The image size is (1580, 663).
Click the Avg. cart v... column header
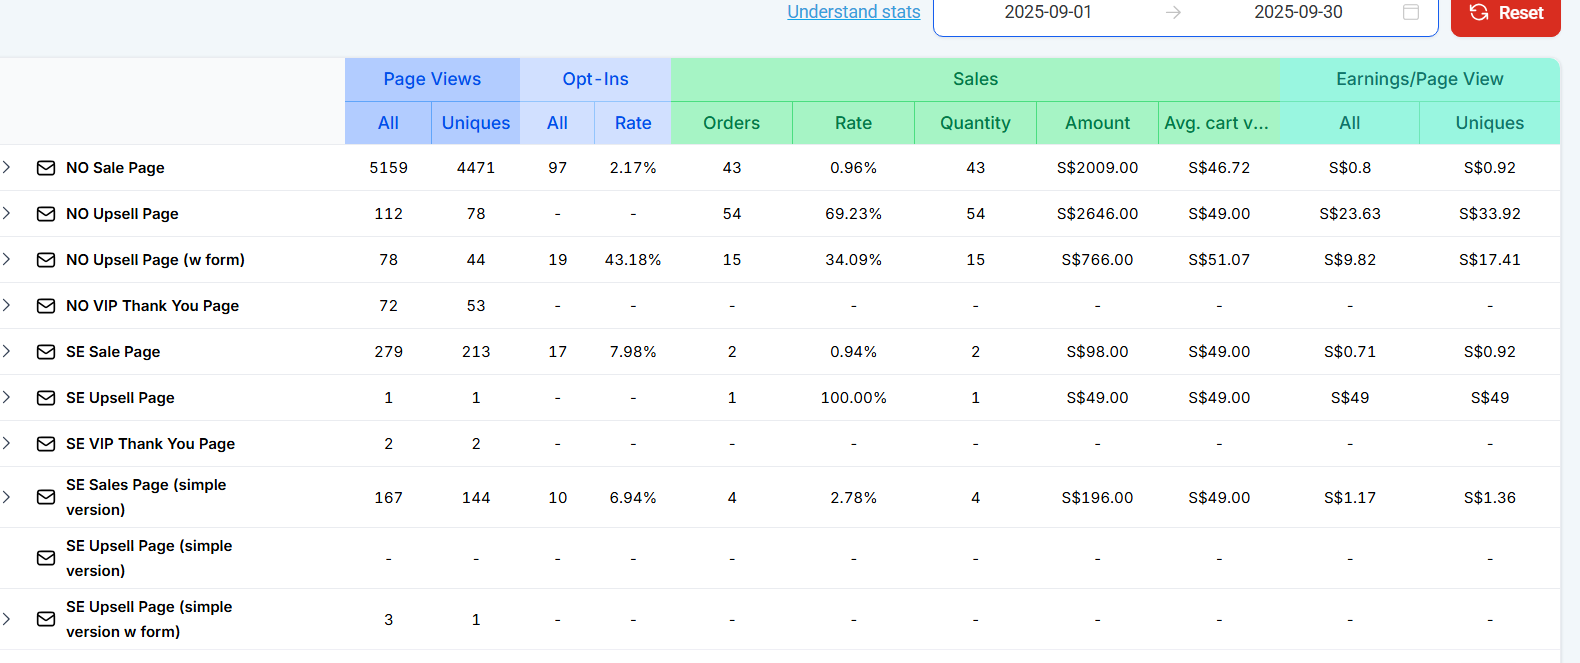click(x=1217, y=123)
